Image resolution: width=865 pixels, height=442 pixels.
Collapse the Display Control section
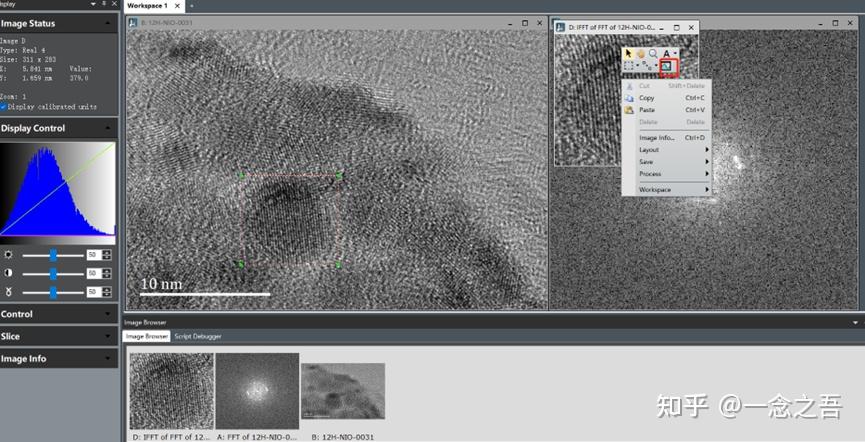[x=108, y=128]
